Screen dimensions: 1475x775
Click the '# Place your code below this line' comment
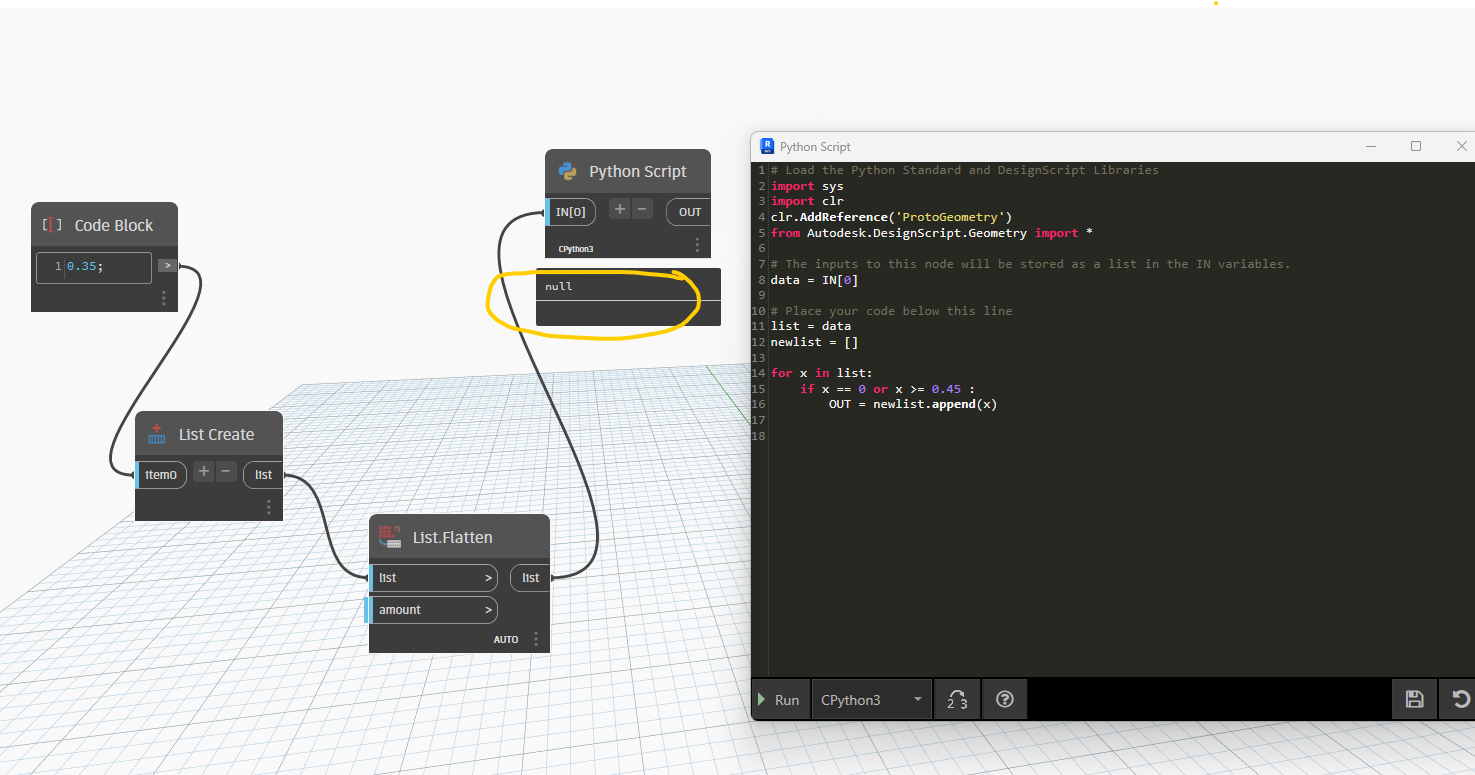[891, 311]
